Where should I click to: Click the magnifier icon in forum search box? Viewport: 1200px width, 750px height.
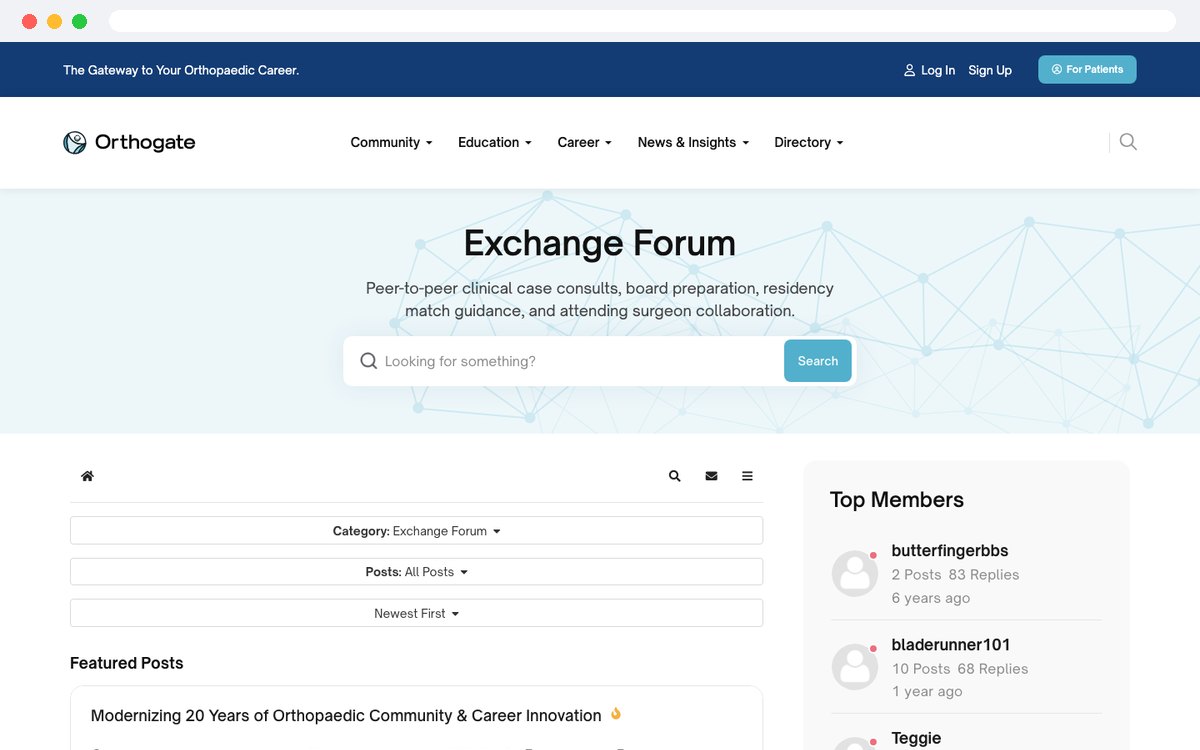[x=369, y=361]
